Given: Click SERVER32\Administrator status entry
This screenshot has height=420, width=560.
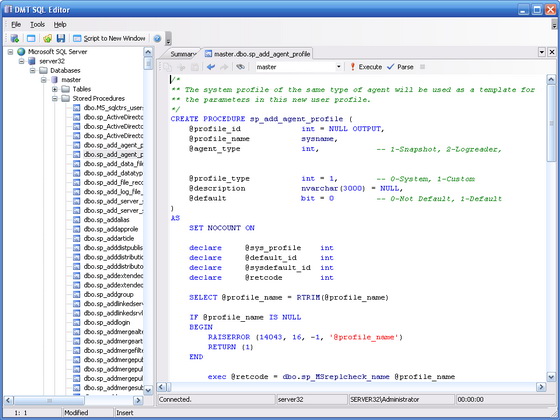Looking at the screenshot, I should [x=384, y=399].
